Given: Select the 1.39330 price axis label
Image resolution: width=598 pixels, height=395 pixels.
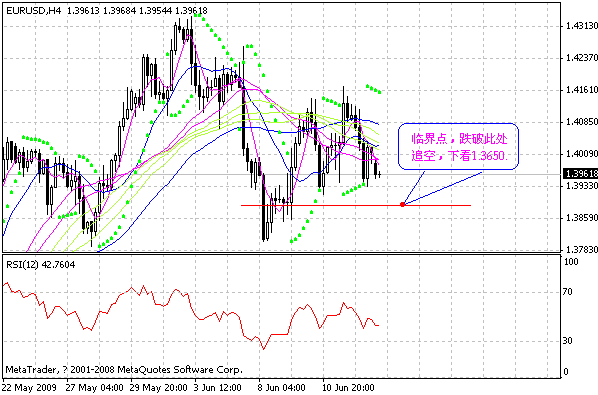Looking at the screenshot, I should [x=582, y=186].
